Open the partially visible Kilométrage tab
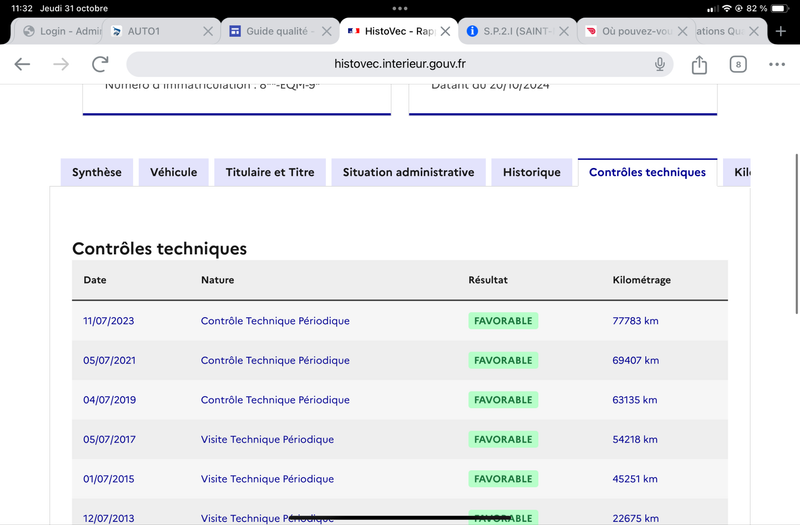800x525 pixels. (737, 172)
